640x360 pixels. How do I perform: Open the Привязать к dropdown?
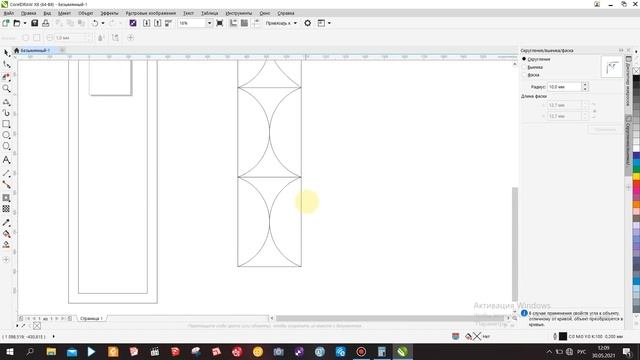(281, 23)
